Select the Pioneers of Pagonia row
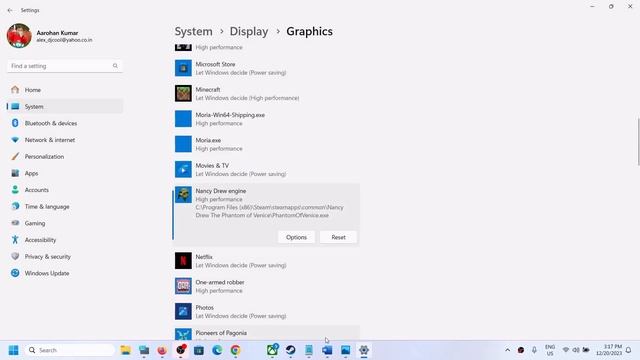The height and width of the screenshot is (360, 640). tap(267, 333)
